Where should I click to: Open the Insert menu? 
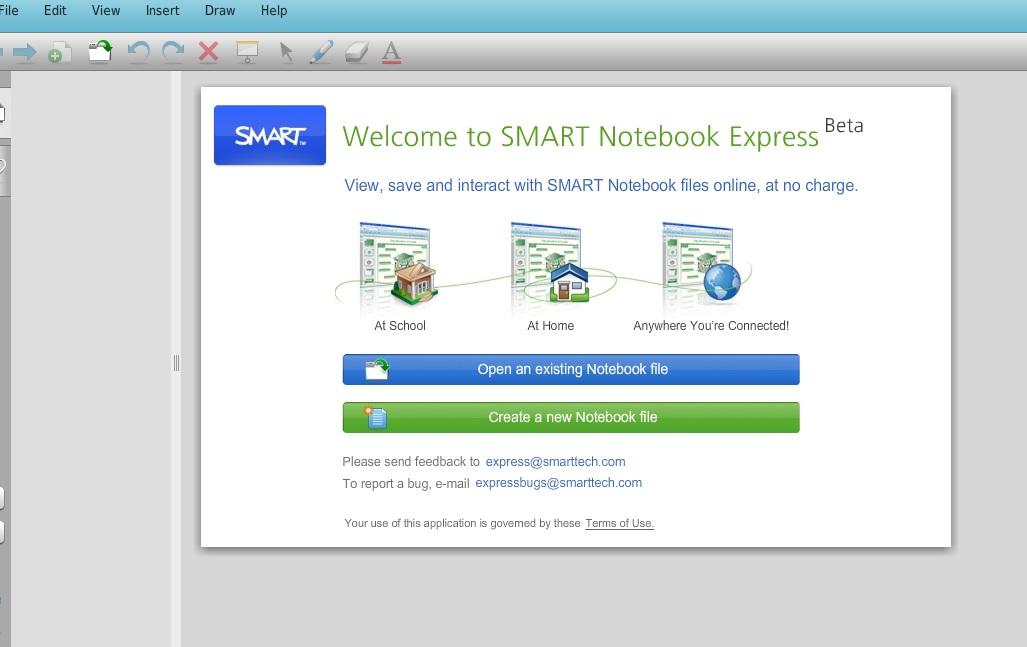point(162,10)
